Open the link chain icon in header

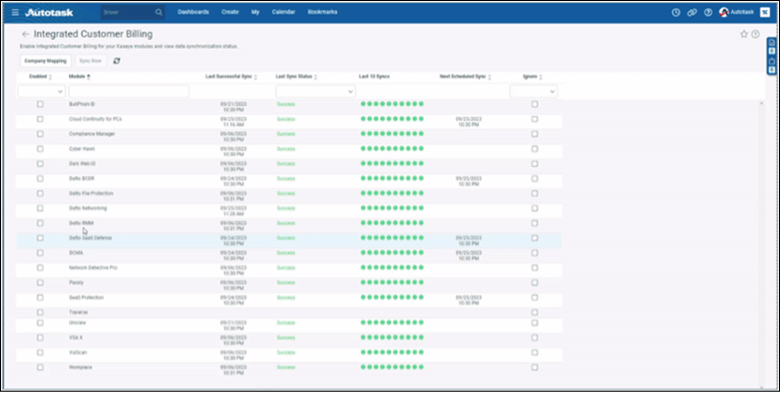[692, 12]
